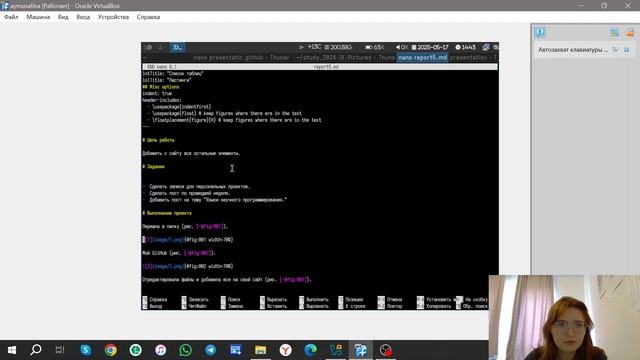This screenshot has width=640, height=360.
Task: Place cursor on the '# Задание' heading
Action: pos(153,167)
